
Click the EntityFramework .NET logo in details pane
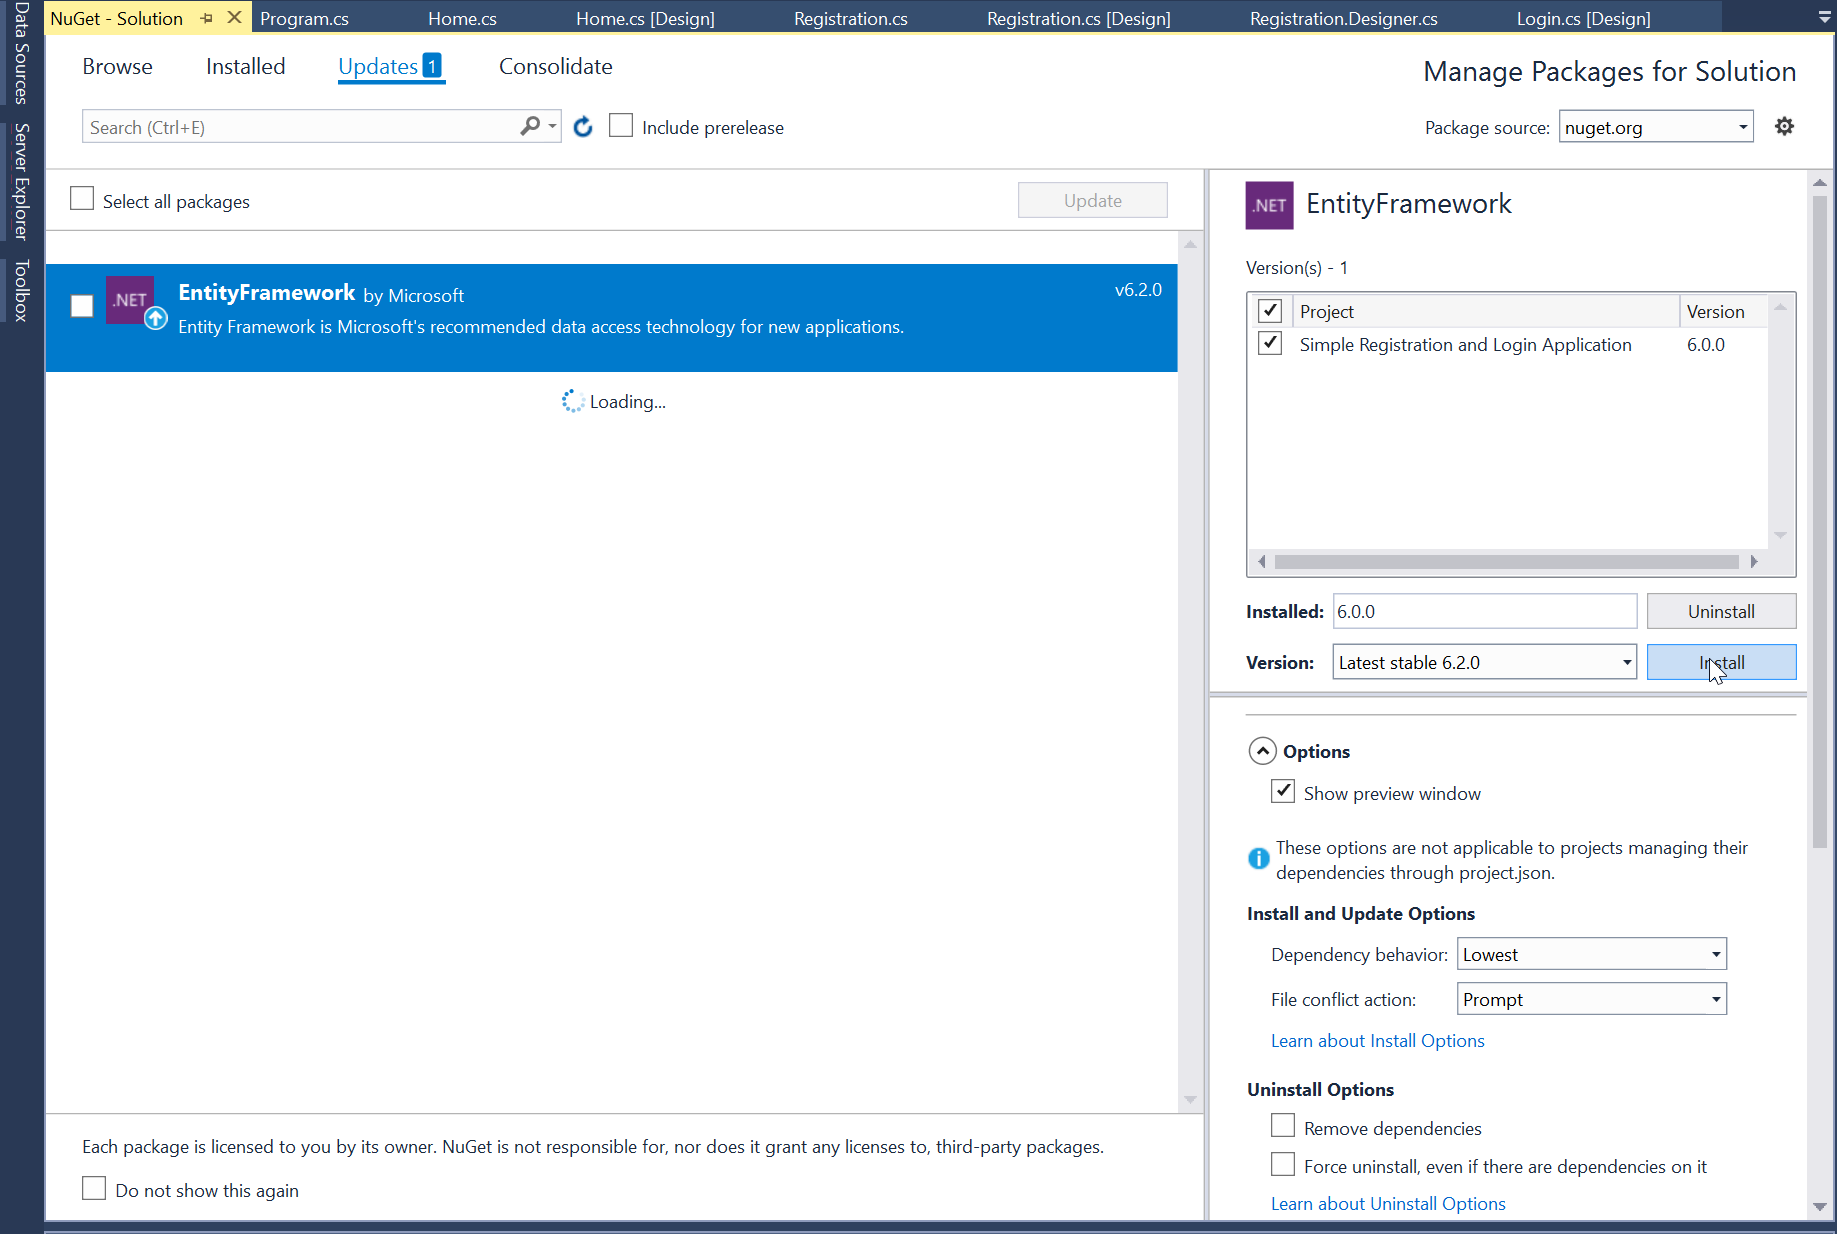[x=1269, y=206]
